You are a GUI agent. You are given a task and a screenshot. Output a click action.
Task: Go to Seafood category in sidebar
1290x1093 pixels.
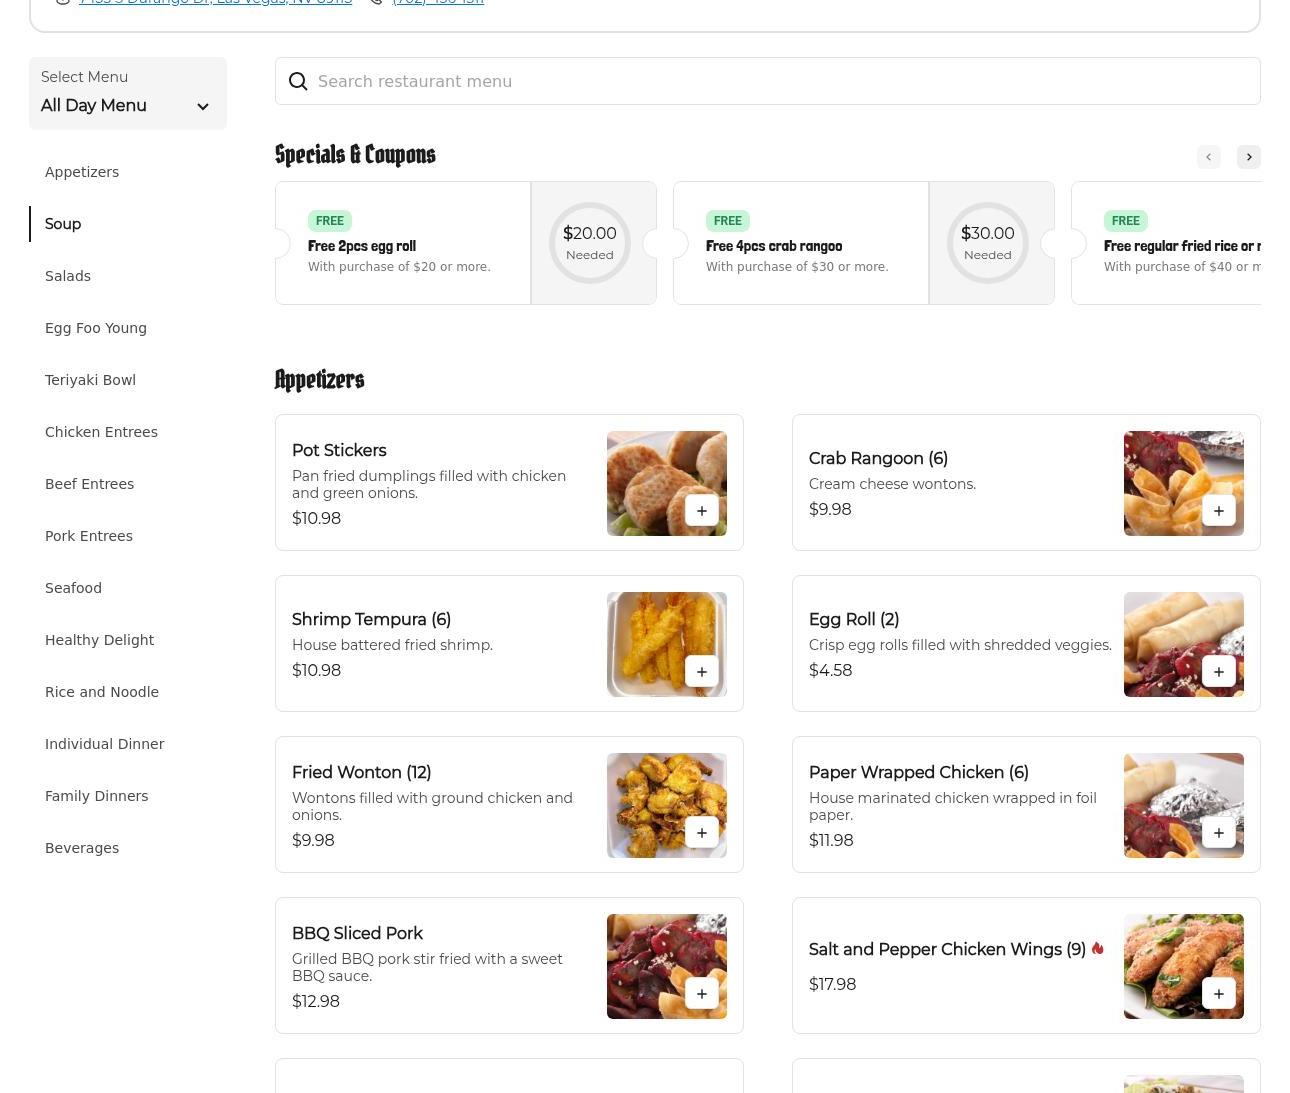(73, 588)
